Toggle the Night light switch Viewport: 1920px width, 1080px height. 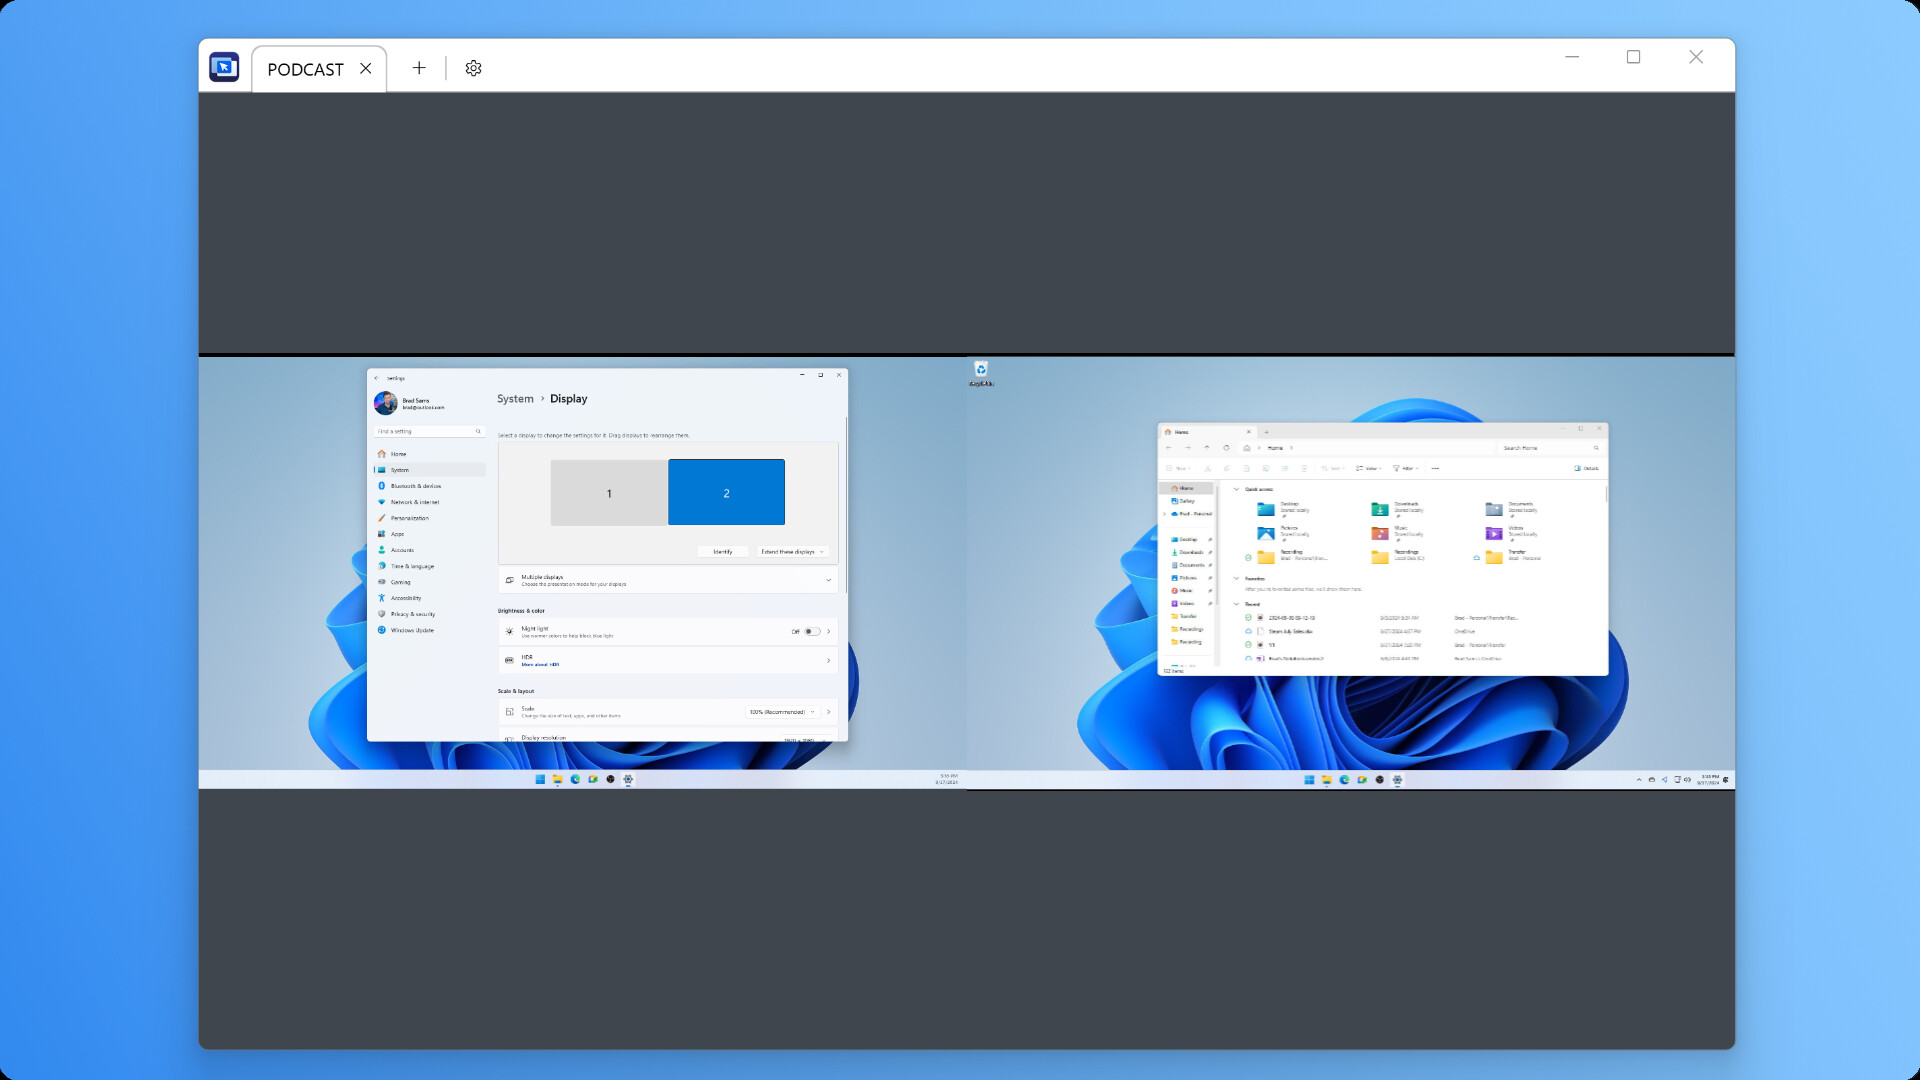tap(812, 632)
